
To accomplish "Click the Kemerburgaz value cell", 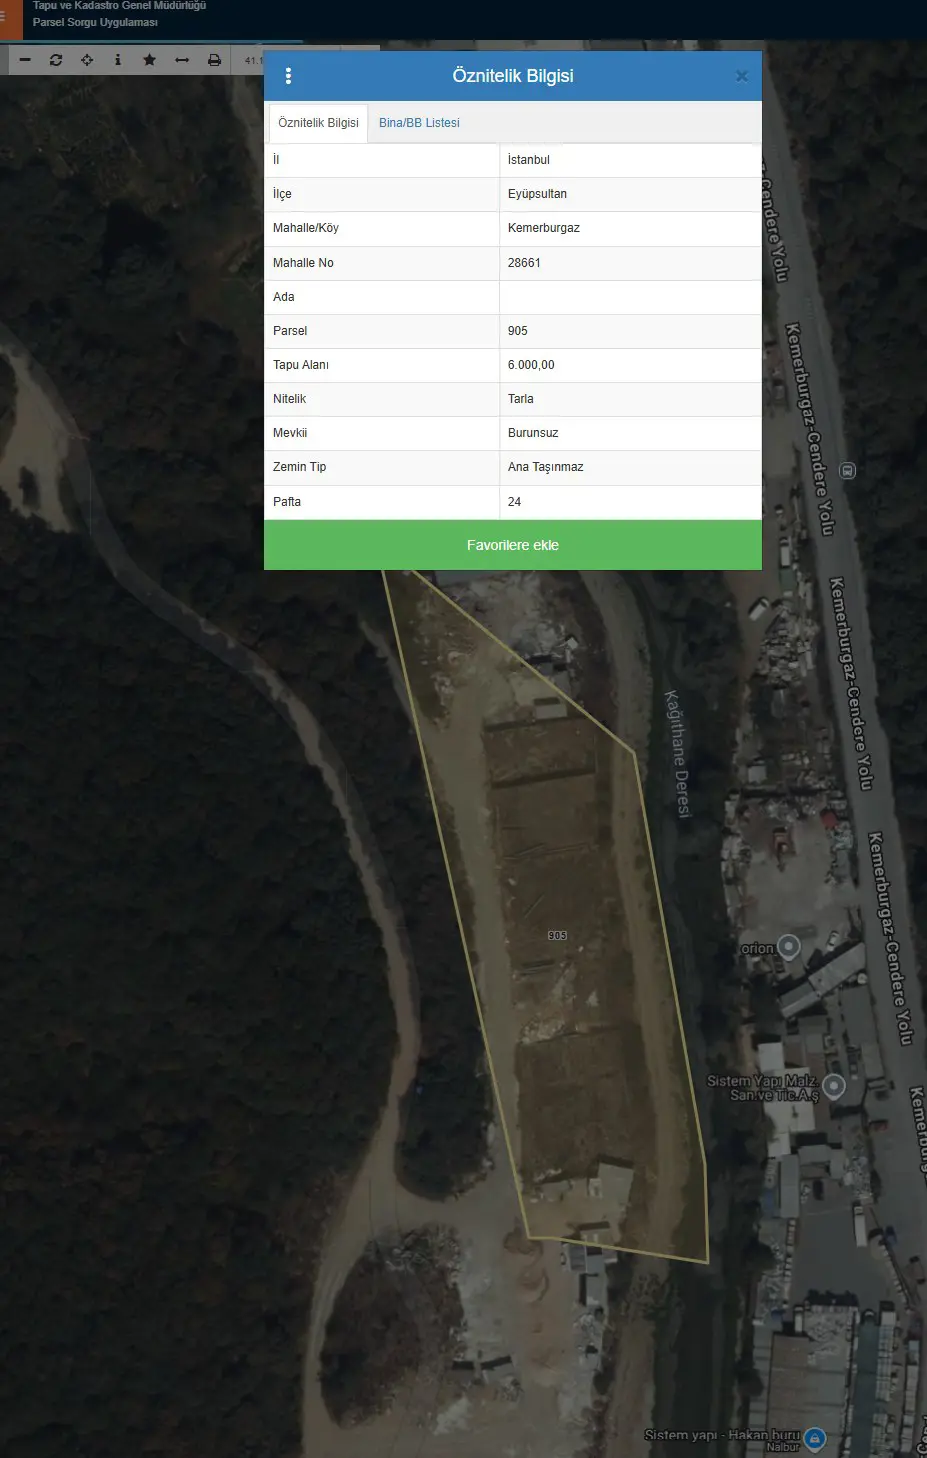I will (x=630, y=228).
